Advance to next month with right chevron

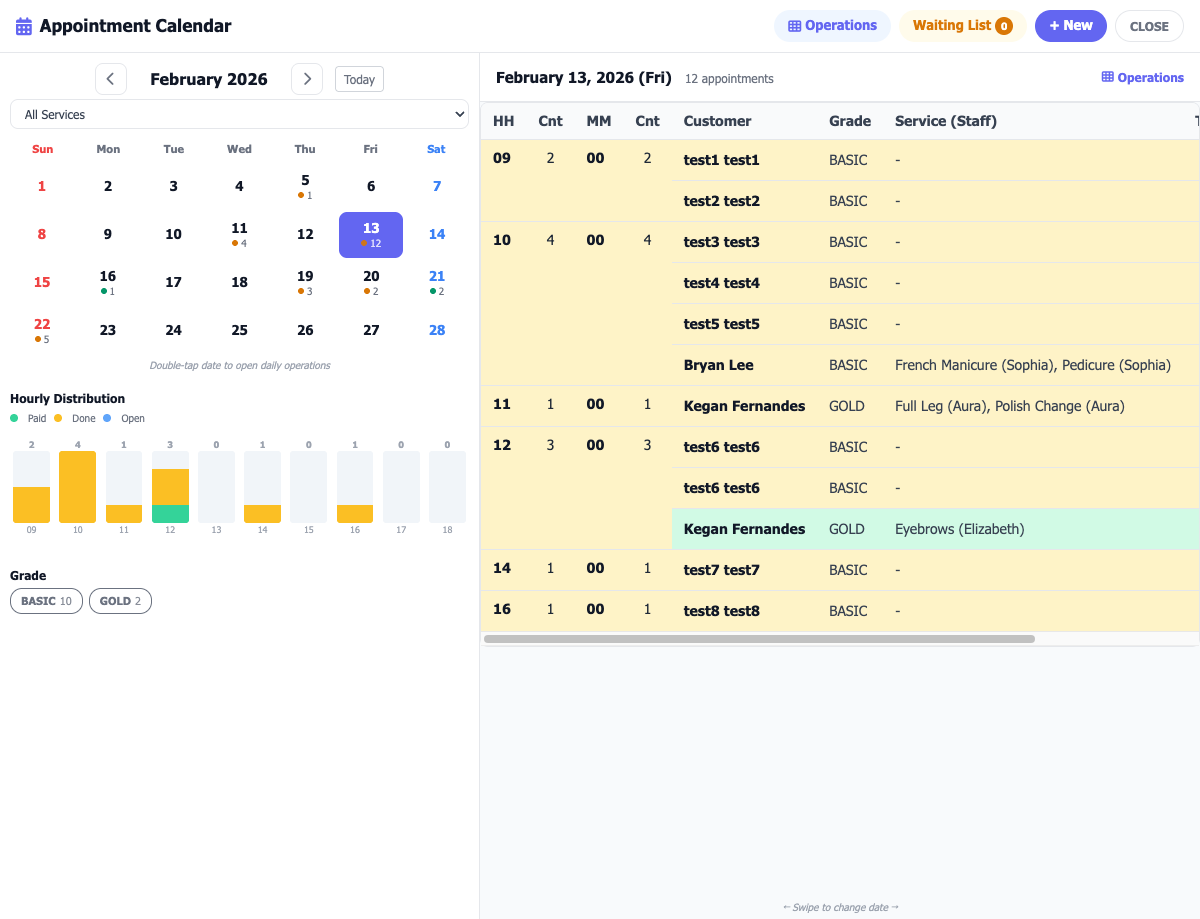307,78
